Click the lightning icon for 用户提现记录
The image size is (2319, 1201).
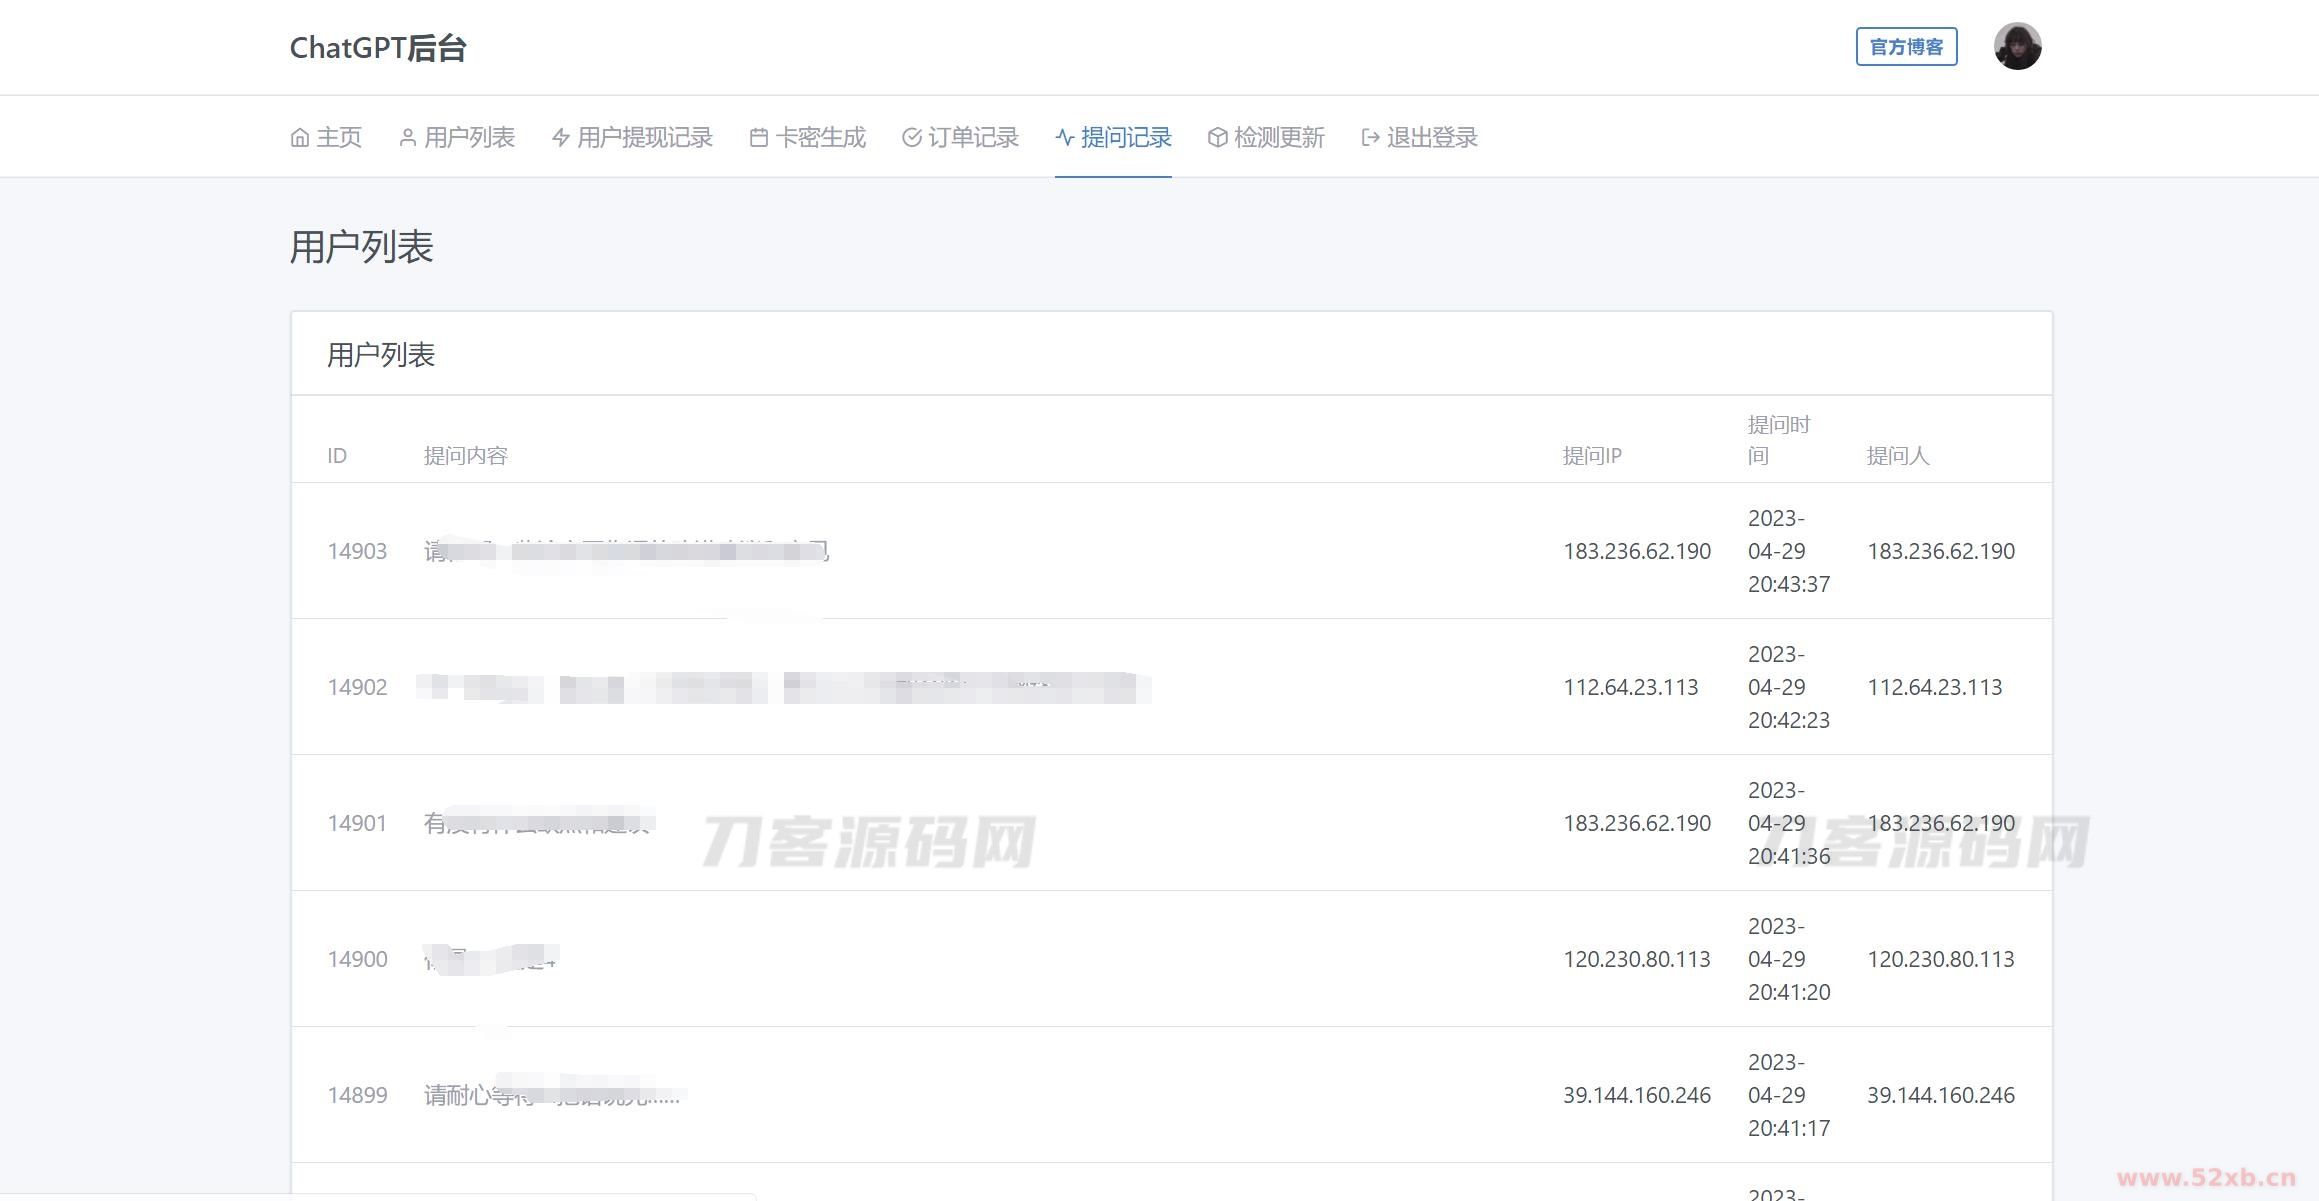561,138
